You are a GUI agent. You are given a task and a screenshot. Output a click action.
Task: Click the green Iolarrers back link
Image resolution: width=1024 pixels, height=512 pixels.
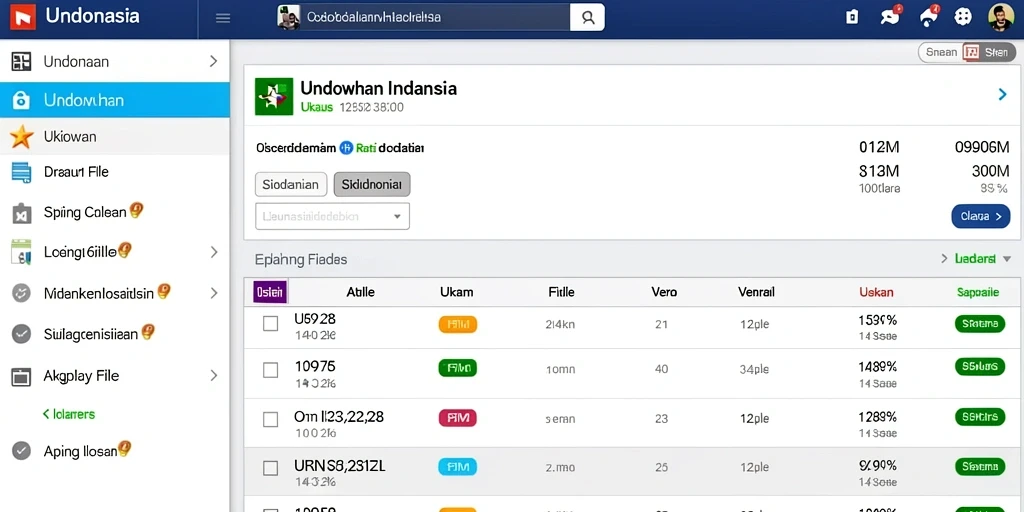pos(69,414)
